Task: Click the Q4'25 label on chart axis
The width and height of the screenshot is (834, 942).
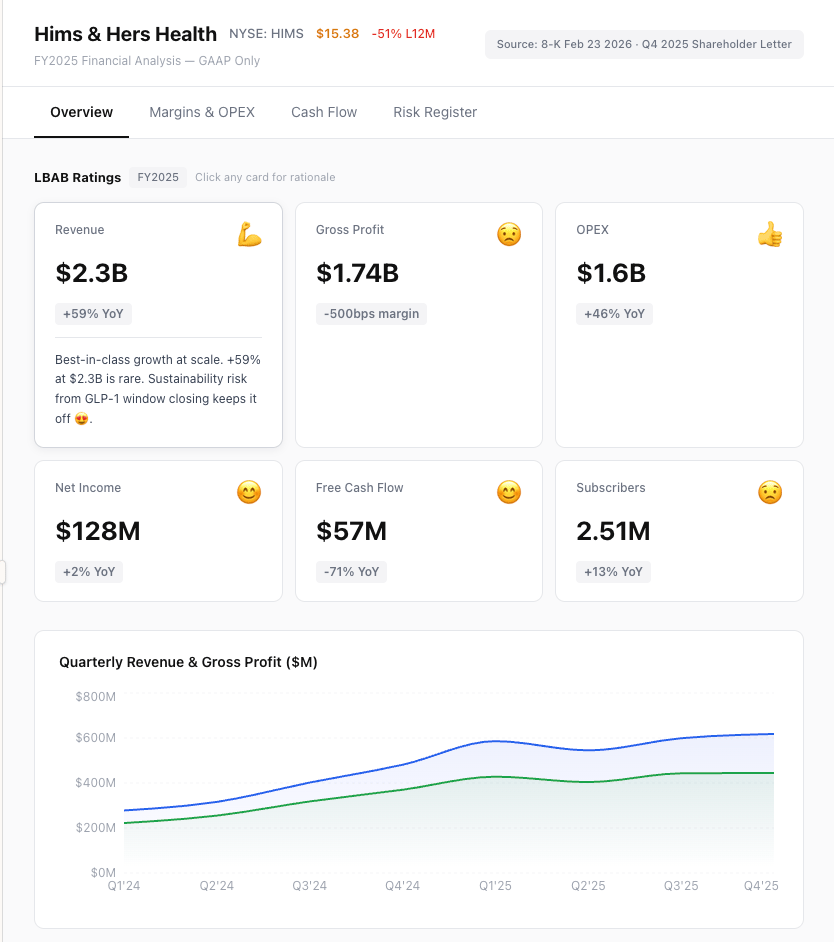Action: pos(761,886)
